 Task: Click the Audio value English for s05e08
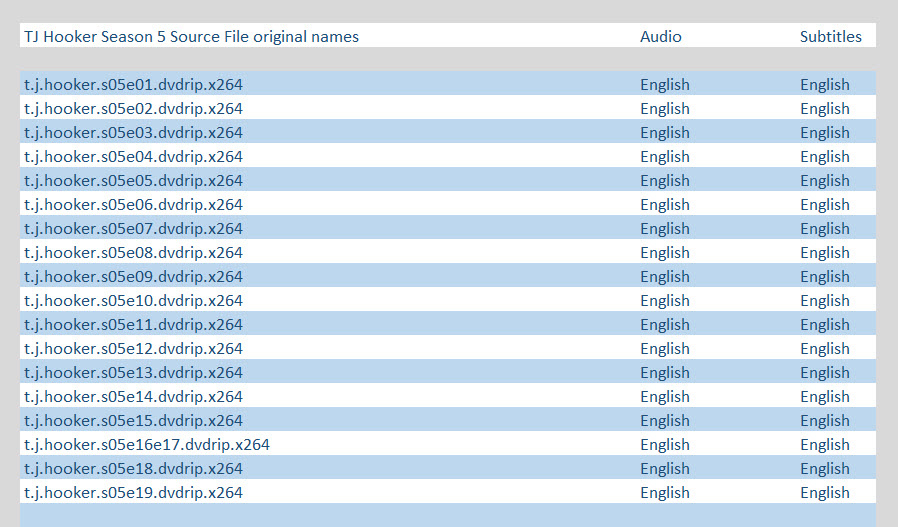pos(664,254)
